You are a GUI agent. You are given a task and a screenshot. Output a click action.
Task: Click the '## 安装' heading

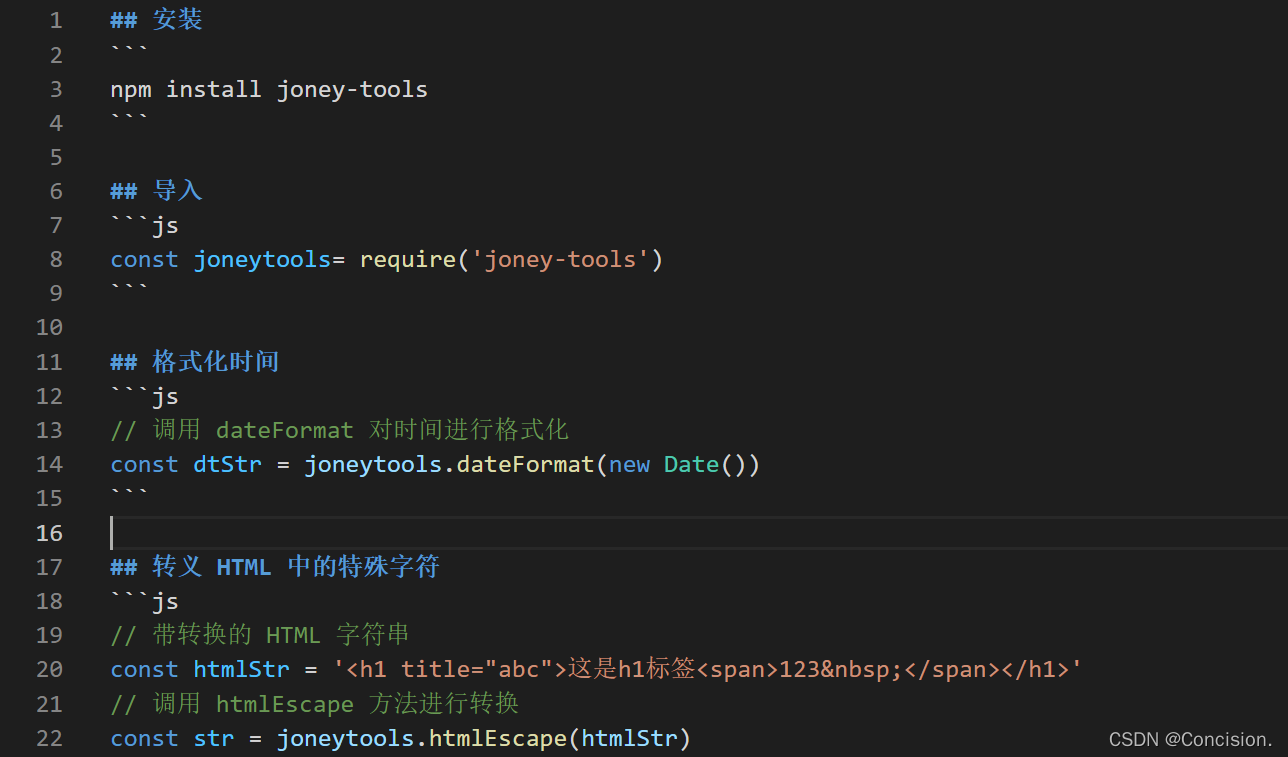157,20
